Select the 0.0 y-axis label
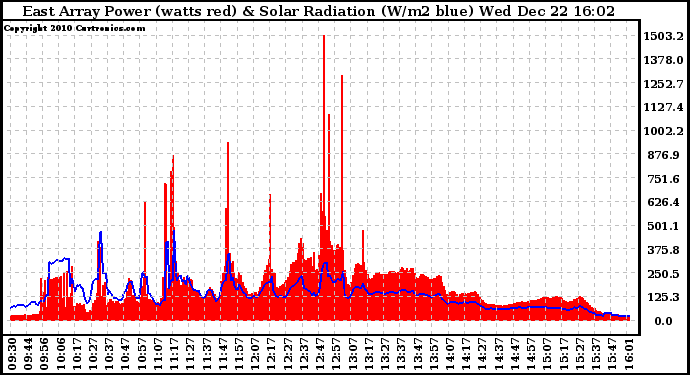The height and width of the screenshot is (375, 690). click(x=663, y=321)
